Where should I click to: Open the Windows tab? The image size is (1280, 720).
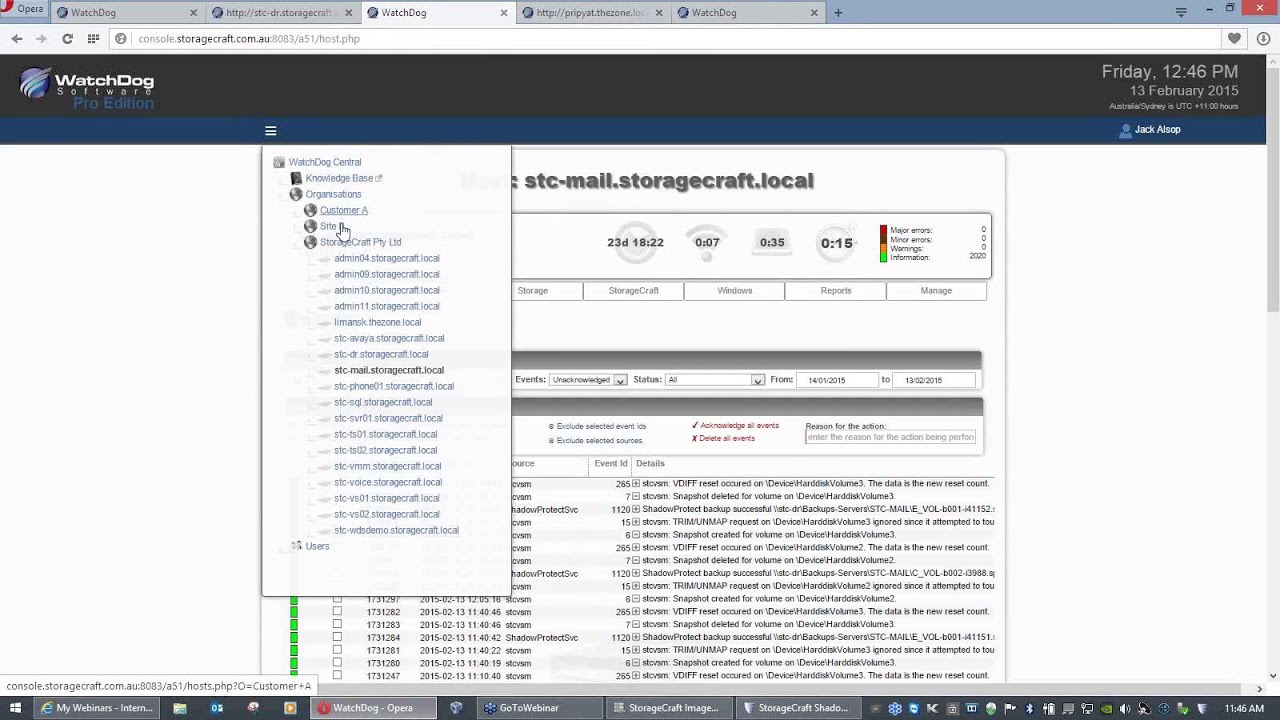(734, 291)
